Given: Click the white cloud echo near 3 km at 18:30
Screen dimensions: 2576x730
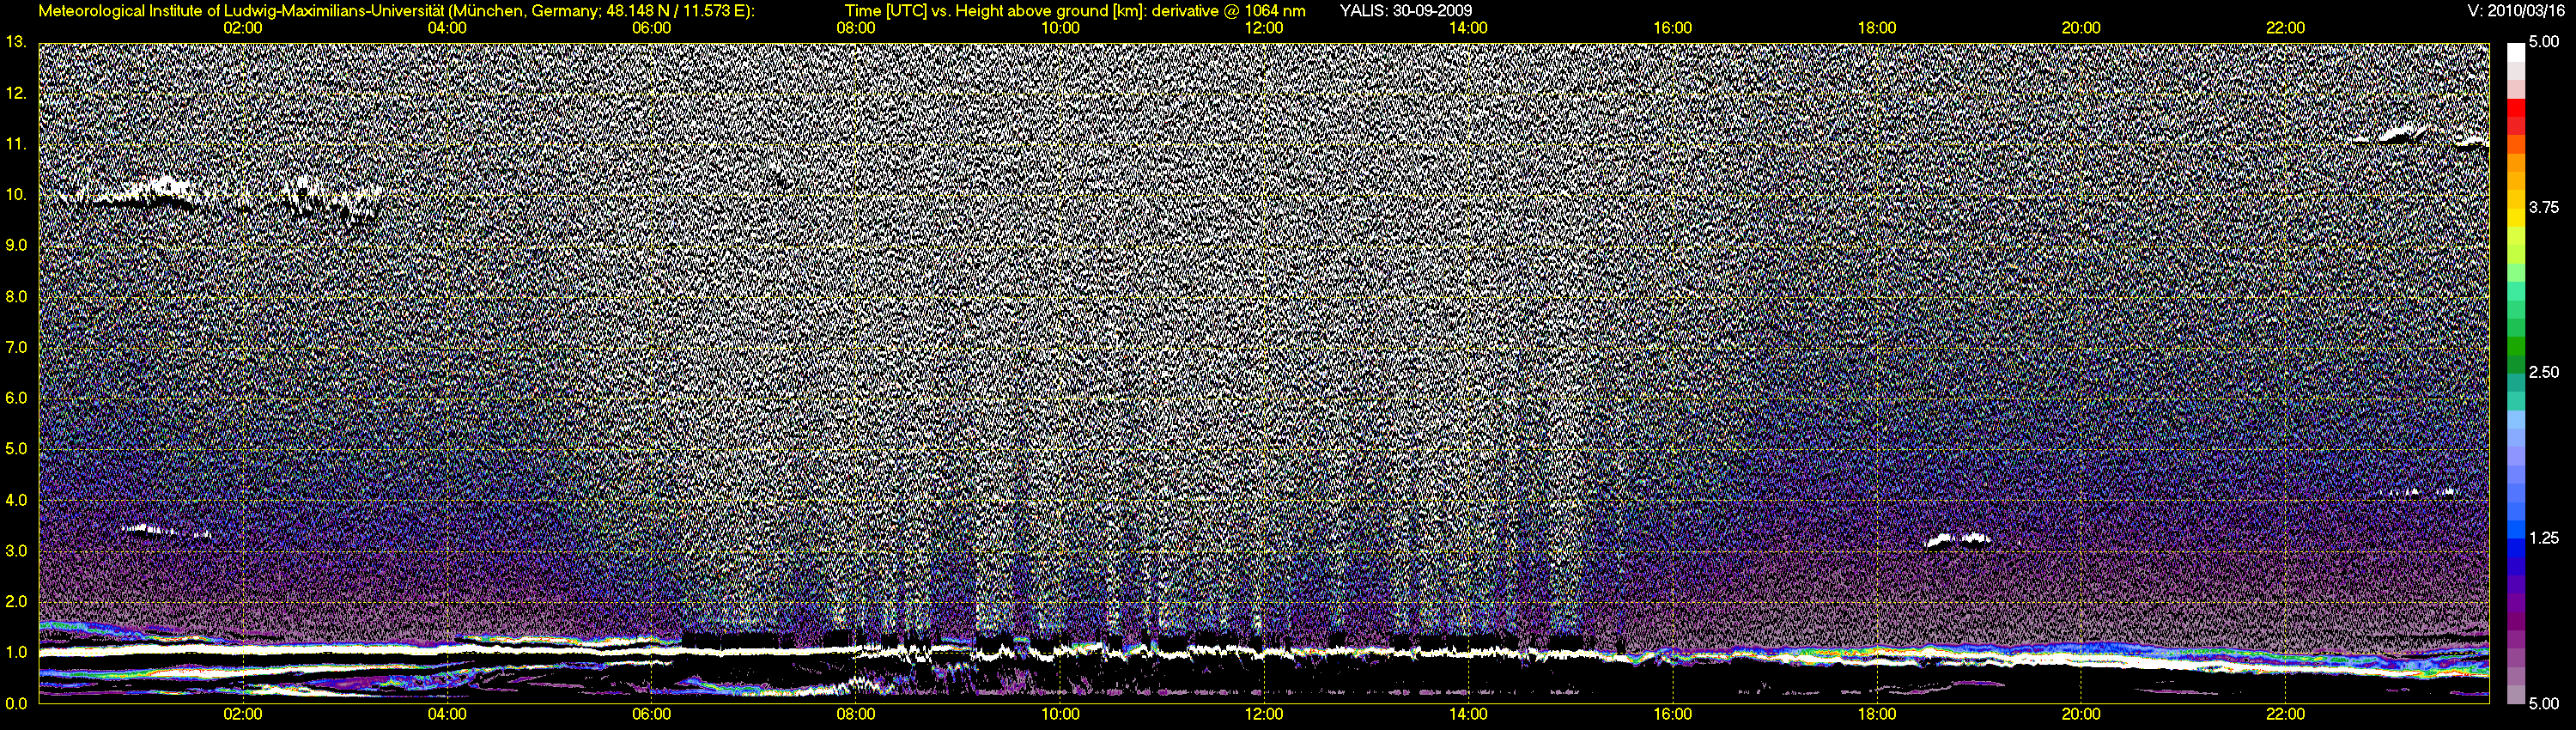Looking at the screenshot, I should 1957,541.
